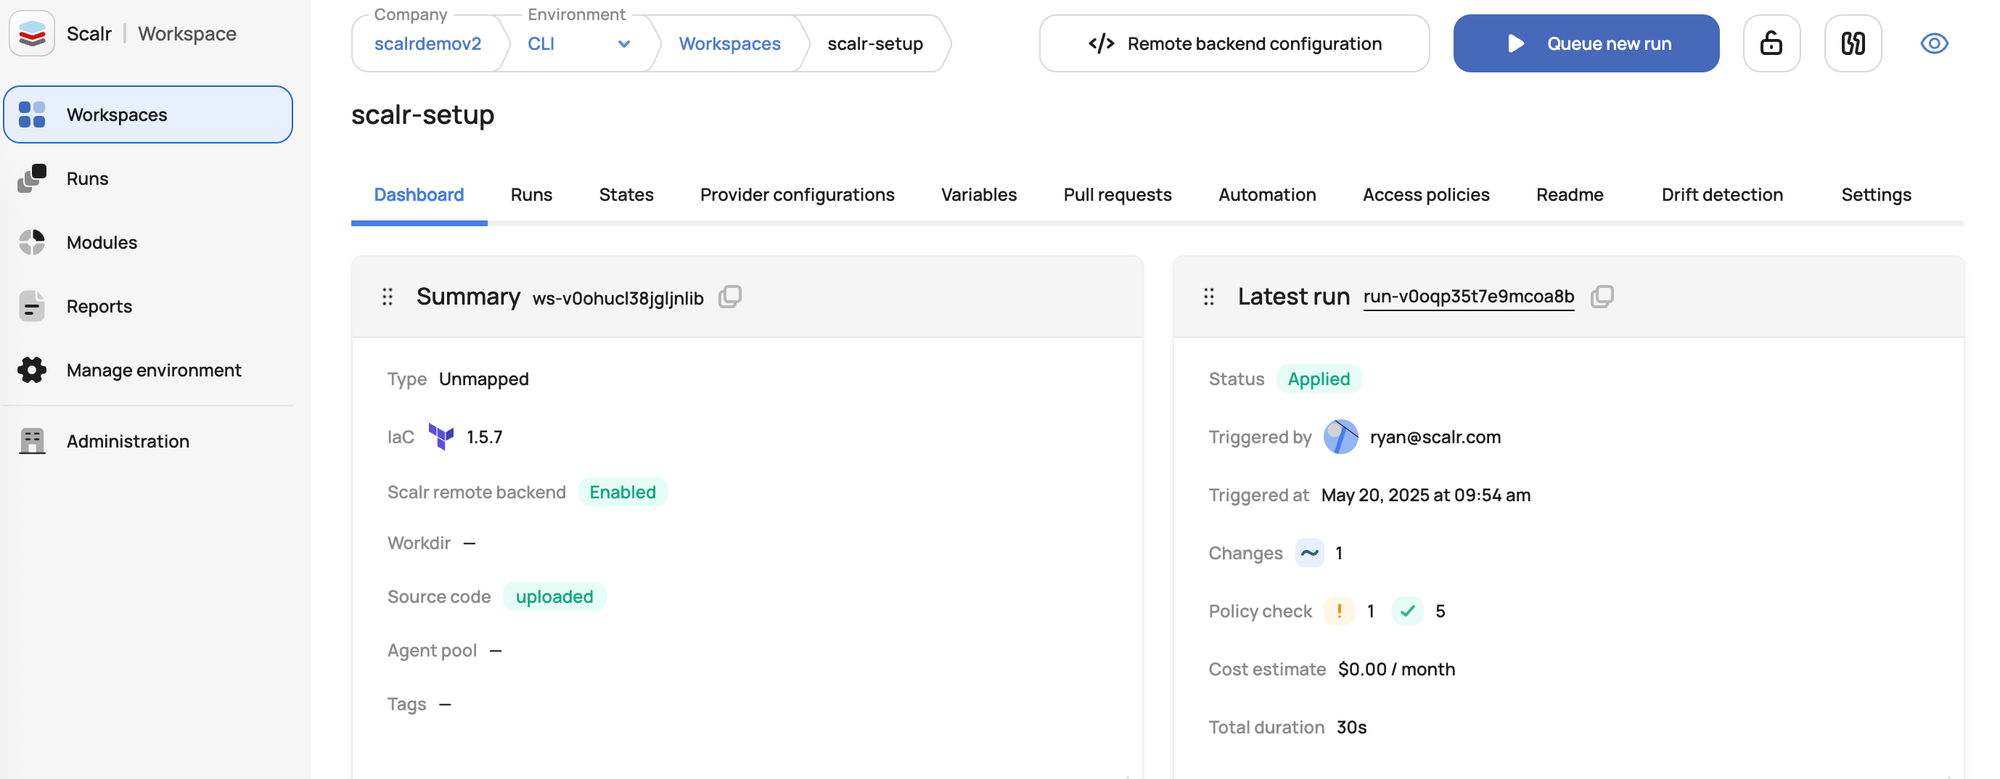The width and height of the screenshot is (2000, 779).
Task: Open Administration in the sidebar
Action: click(x=148, y=441)
